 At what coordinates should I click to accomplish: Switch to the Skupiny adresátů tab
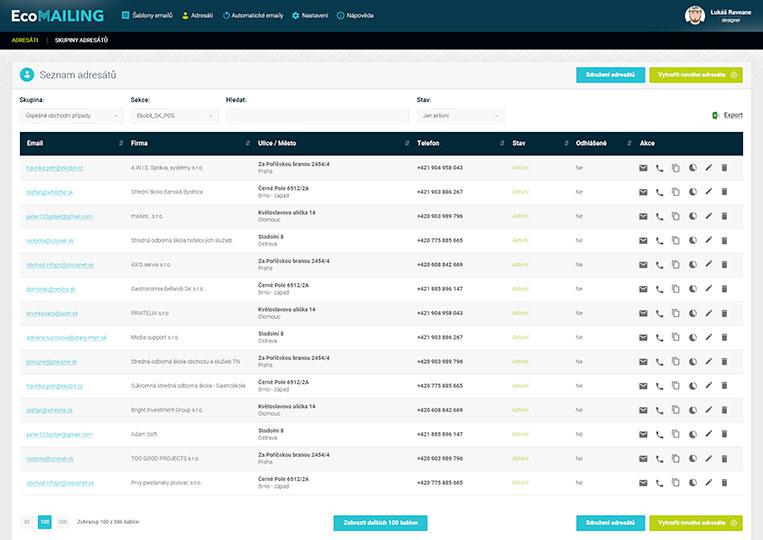[81, 40]
